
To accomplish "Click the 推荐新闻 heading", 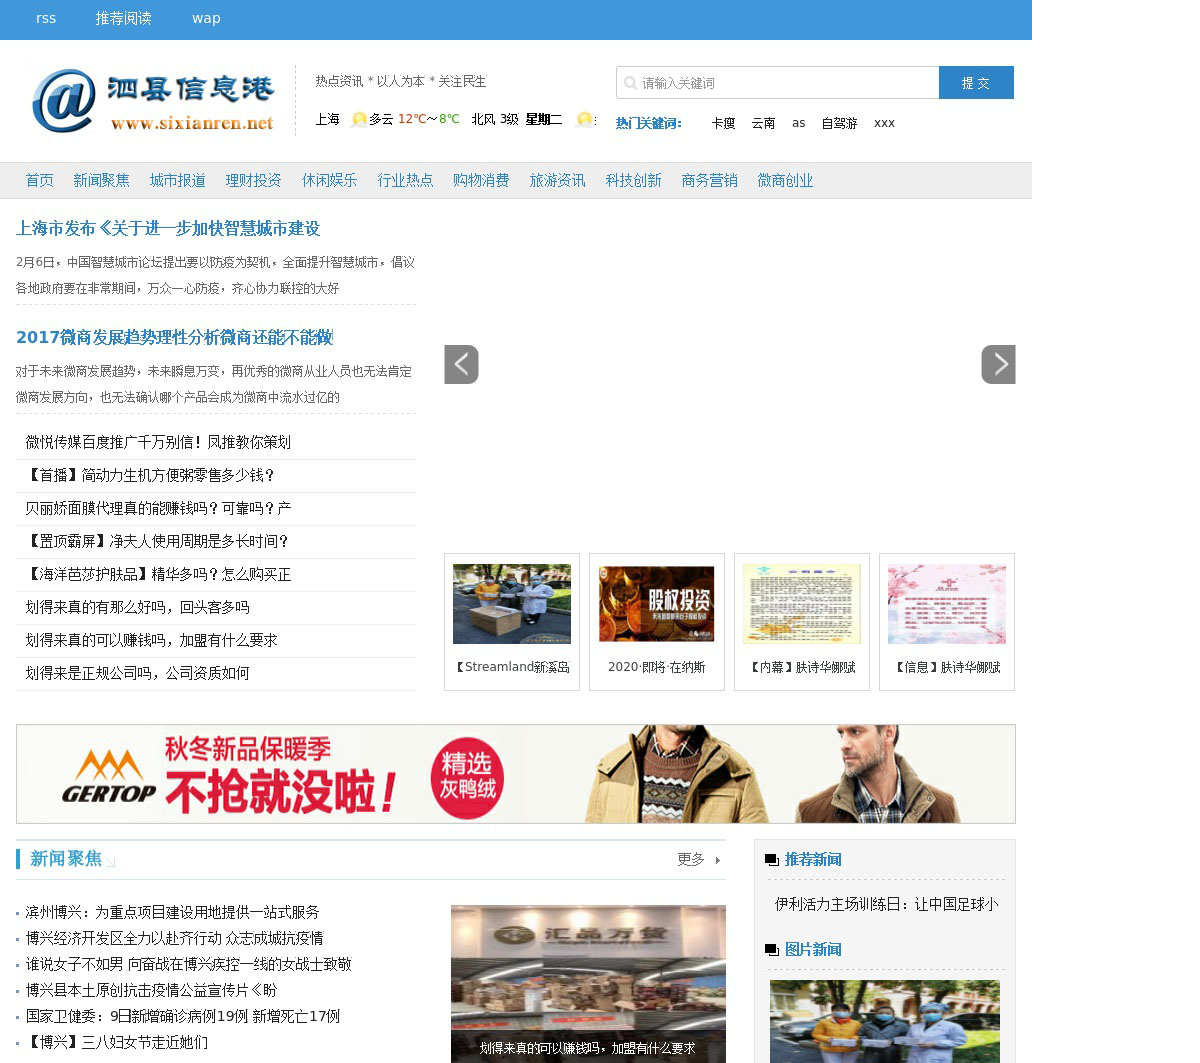I will (x=813, y=860).
